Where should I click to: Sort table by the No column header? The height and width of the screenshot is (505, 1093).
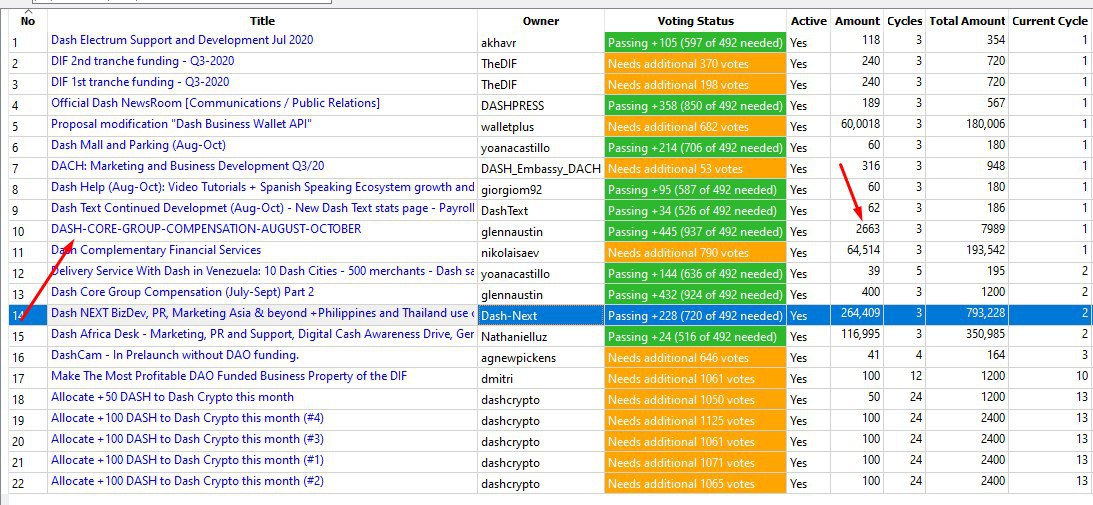(28, 21)
